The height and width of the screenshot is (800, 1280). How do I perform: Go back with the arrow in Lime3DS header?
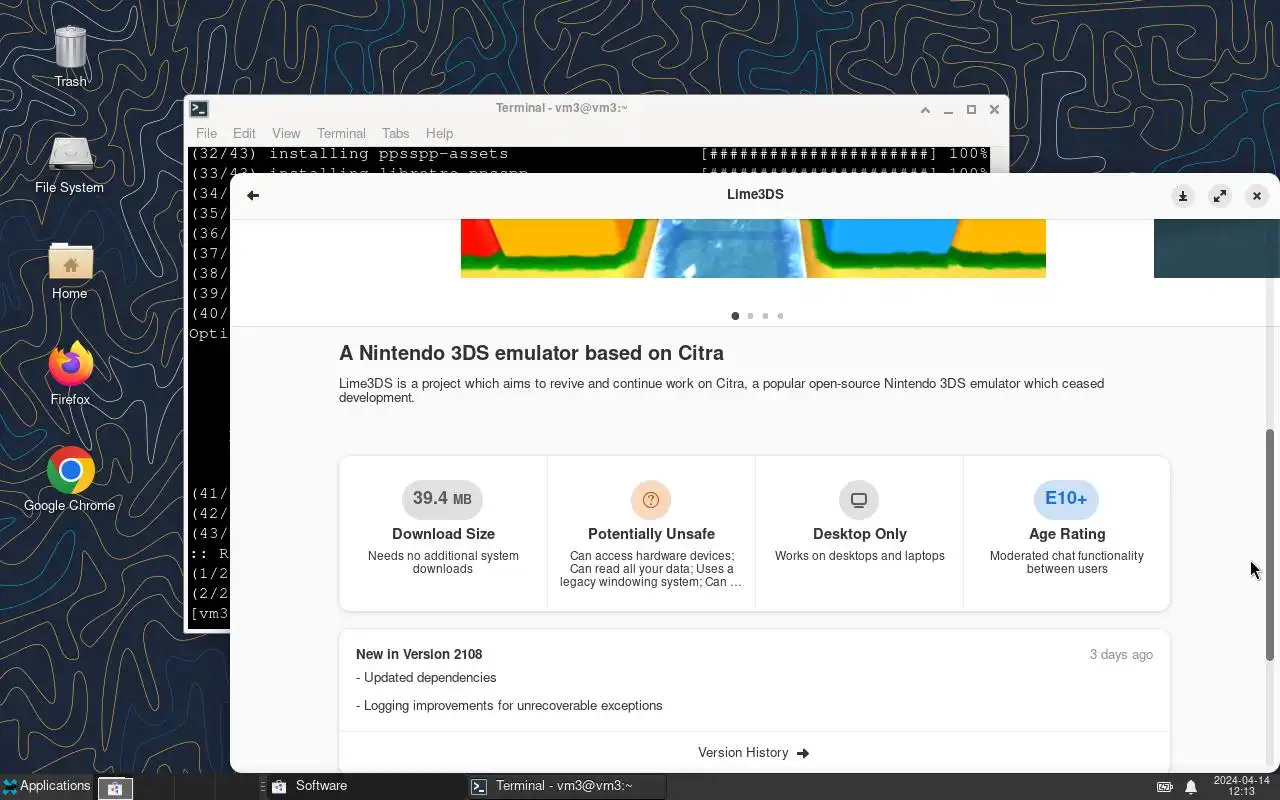[x=253, y=195]
